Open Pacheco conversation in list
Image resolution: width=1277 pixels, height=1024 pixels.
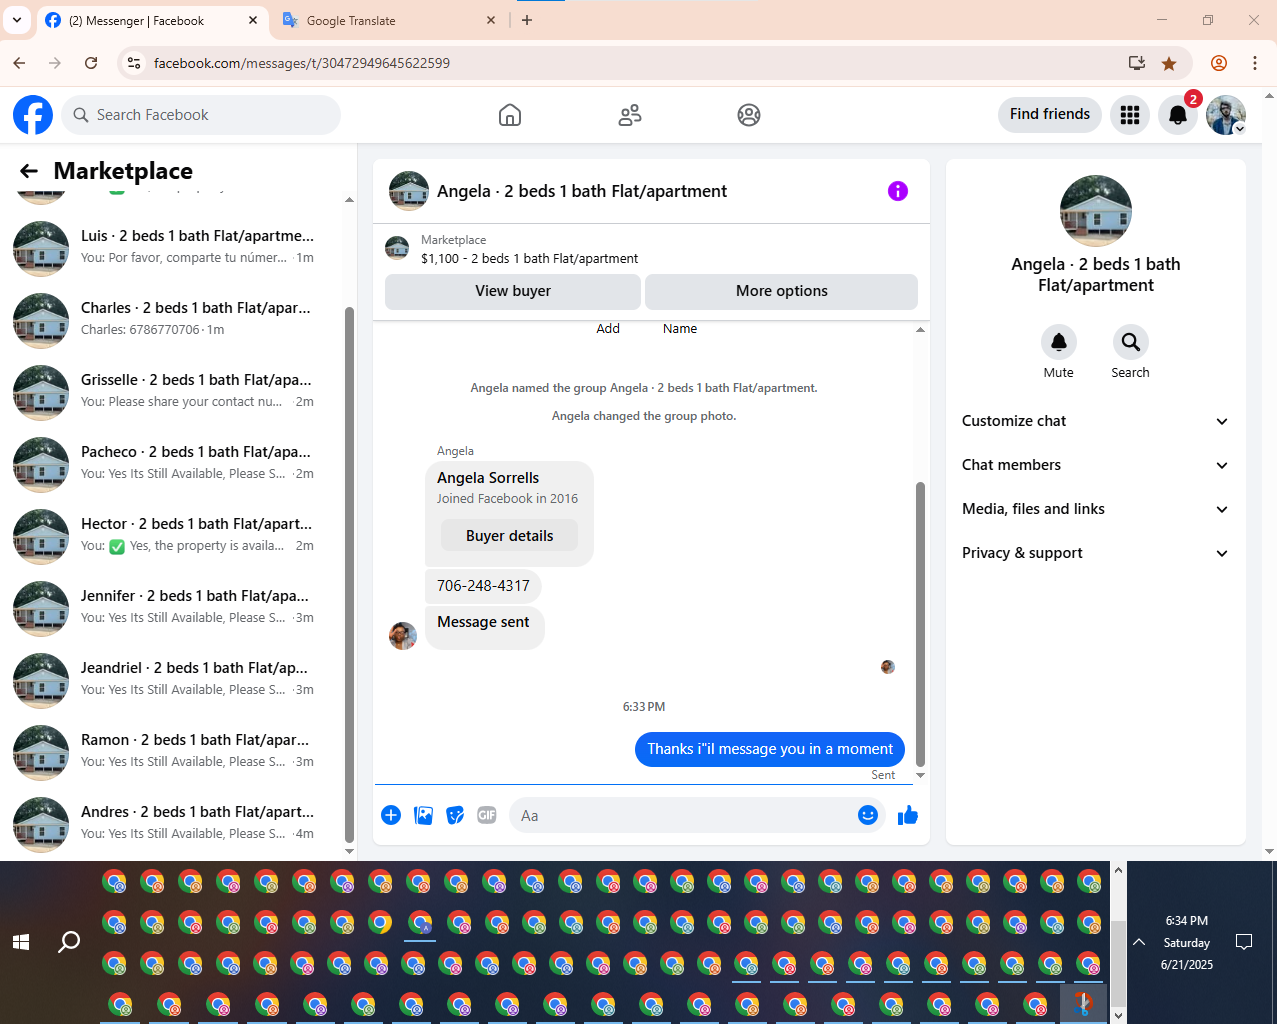(x=176, y=463)
